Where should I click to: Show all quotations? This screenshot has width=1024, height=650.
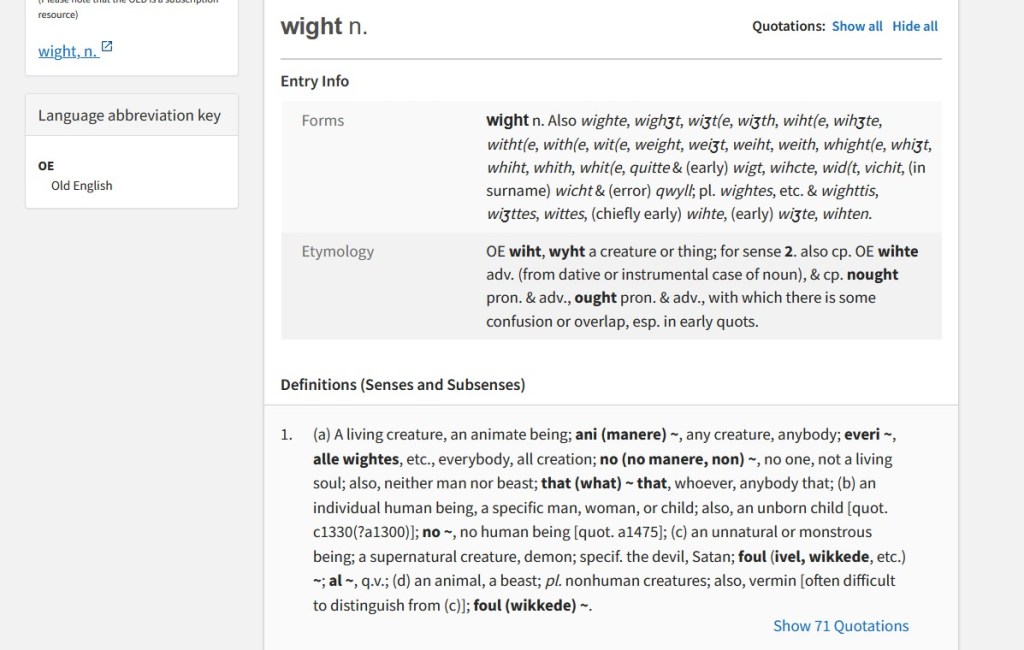pos(857,26)
